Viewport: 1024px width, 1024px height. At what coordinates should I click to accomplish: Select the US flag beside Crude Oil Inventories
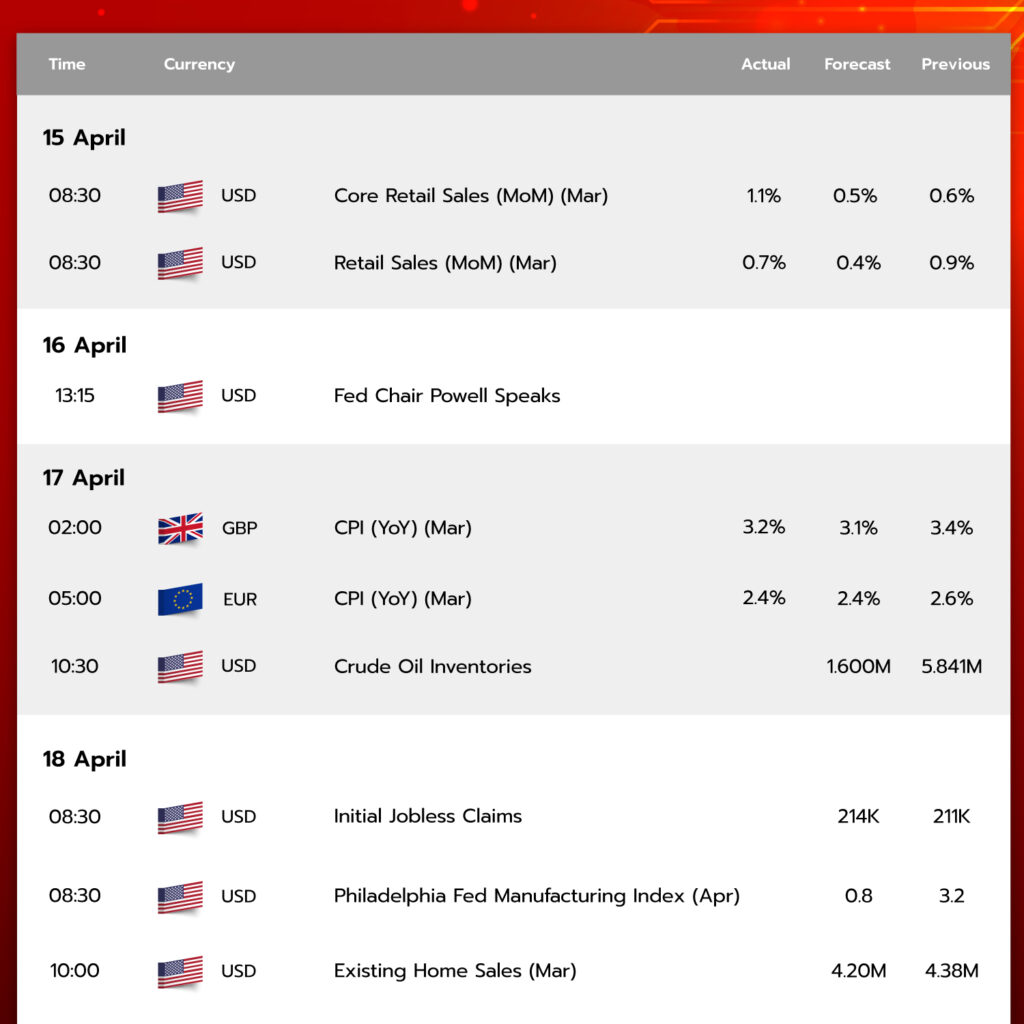(180, 667)
